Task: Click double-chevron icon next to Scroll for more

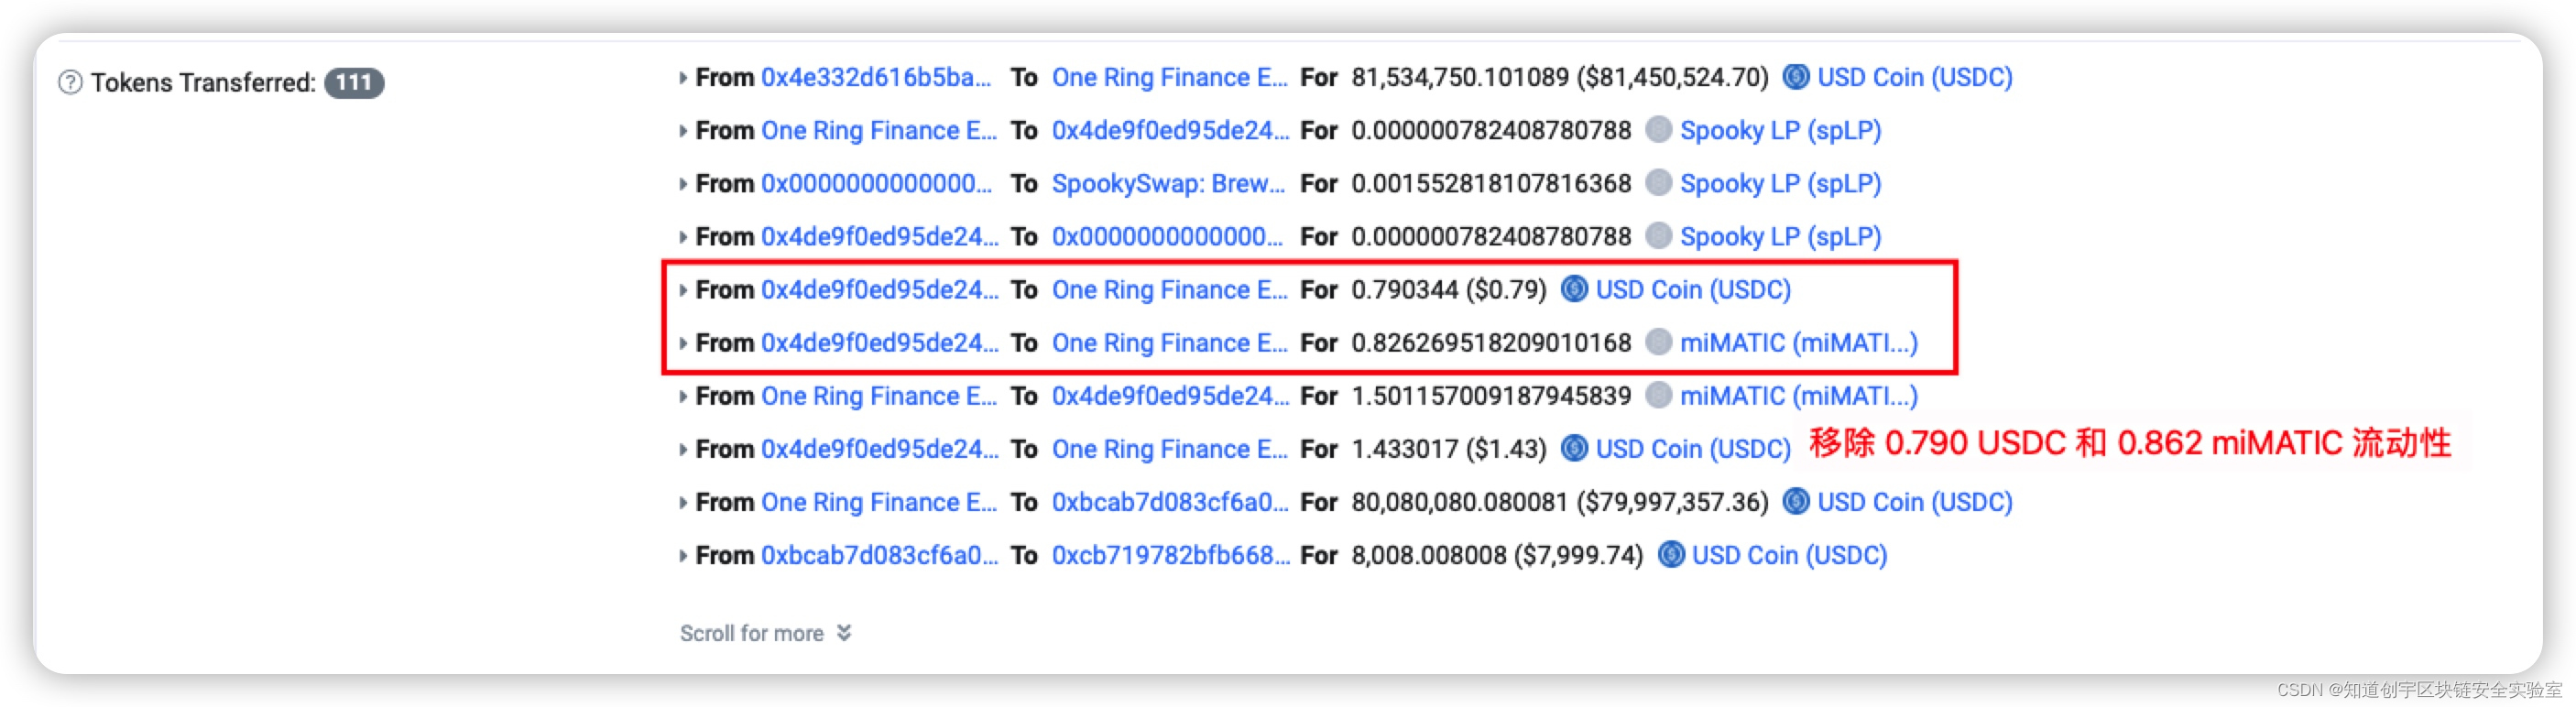Action: [x=844, y=633]
